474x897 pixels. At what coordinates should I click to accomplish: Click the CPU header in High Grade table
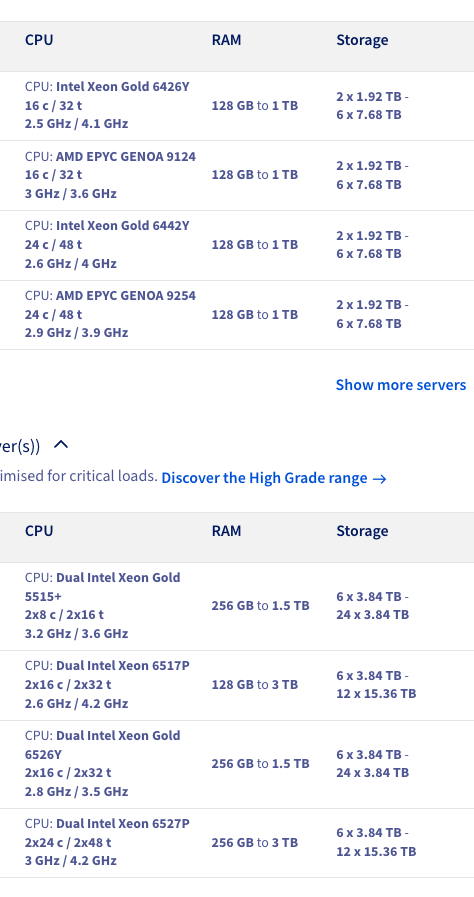pos(39,531)
